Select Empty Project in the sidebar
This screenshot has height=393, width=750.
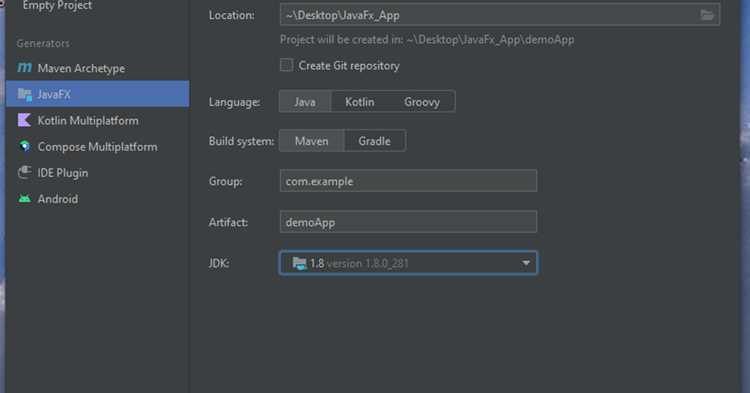coord(57,6)
